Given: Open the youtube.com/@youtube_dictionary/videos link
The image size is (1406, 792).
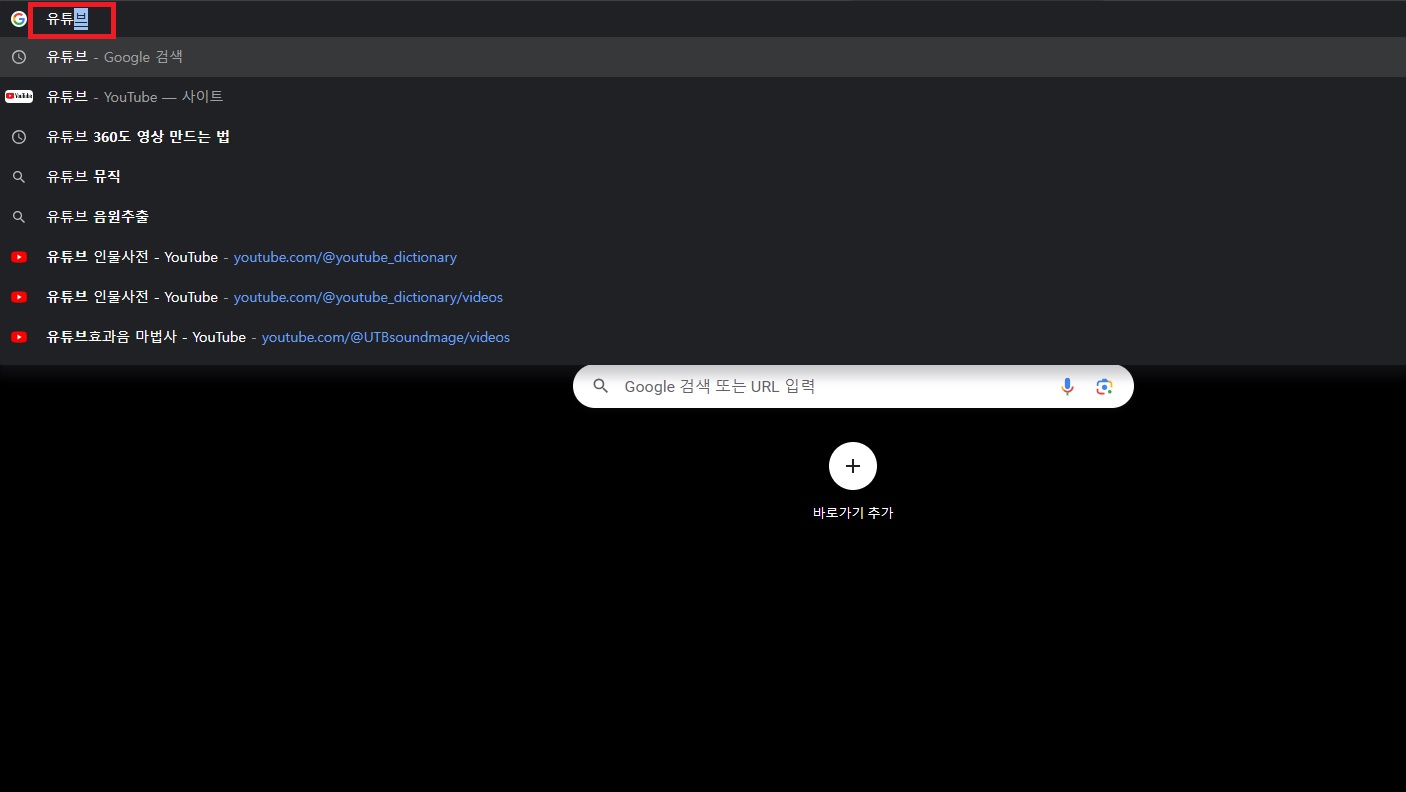Looking at the screenshot, I should pyautogui.click(x=368, y=297).
